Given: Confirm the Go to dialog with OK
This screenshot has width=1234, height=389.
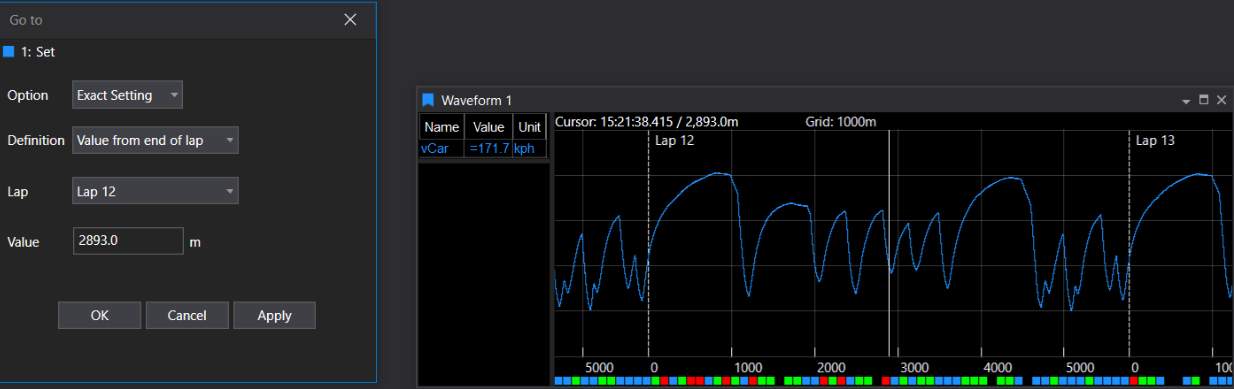Looking at the screenshot, I should pyautogui.click(x=99, y=315).
